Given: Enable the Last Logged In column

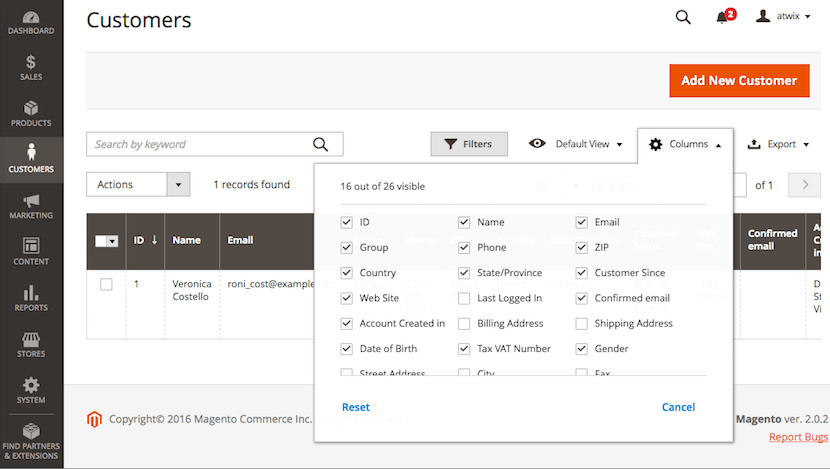Looking at the screenshot, I should (x=464, y=298).
